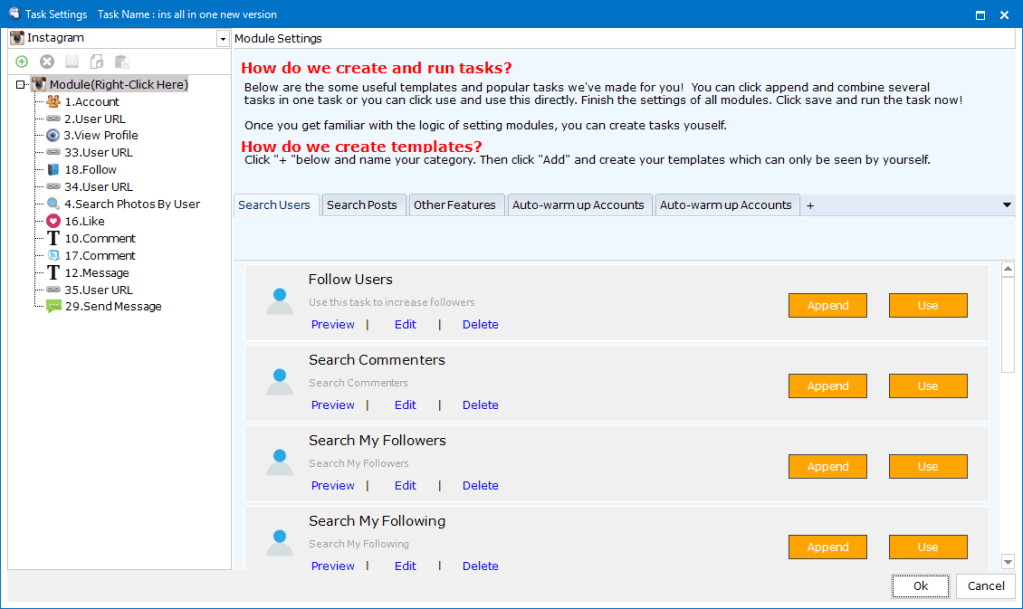Click the template list scrollbar down arrow
The image size is (1023, 609).
coord(1008,562)
